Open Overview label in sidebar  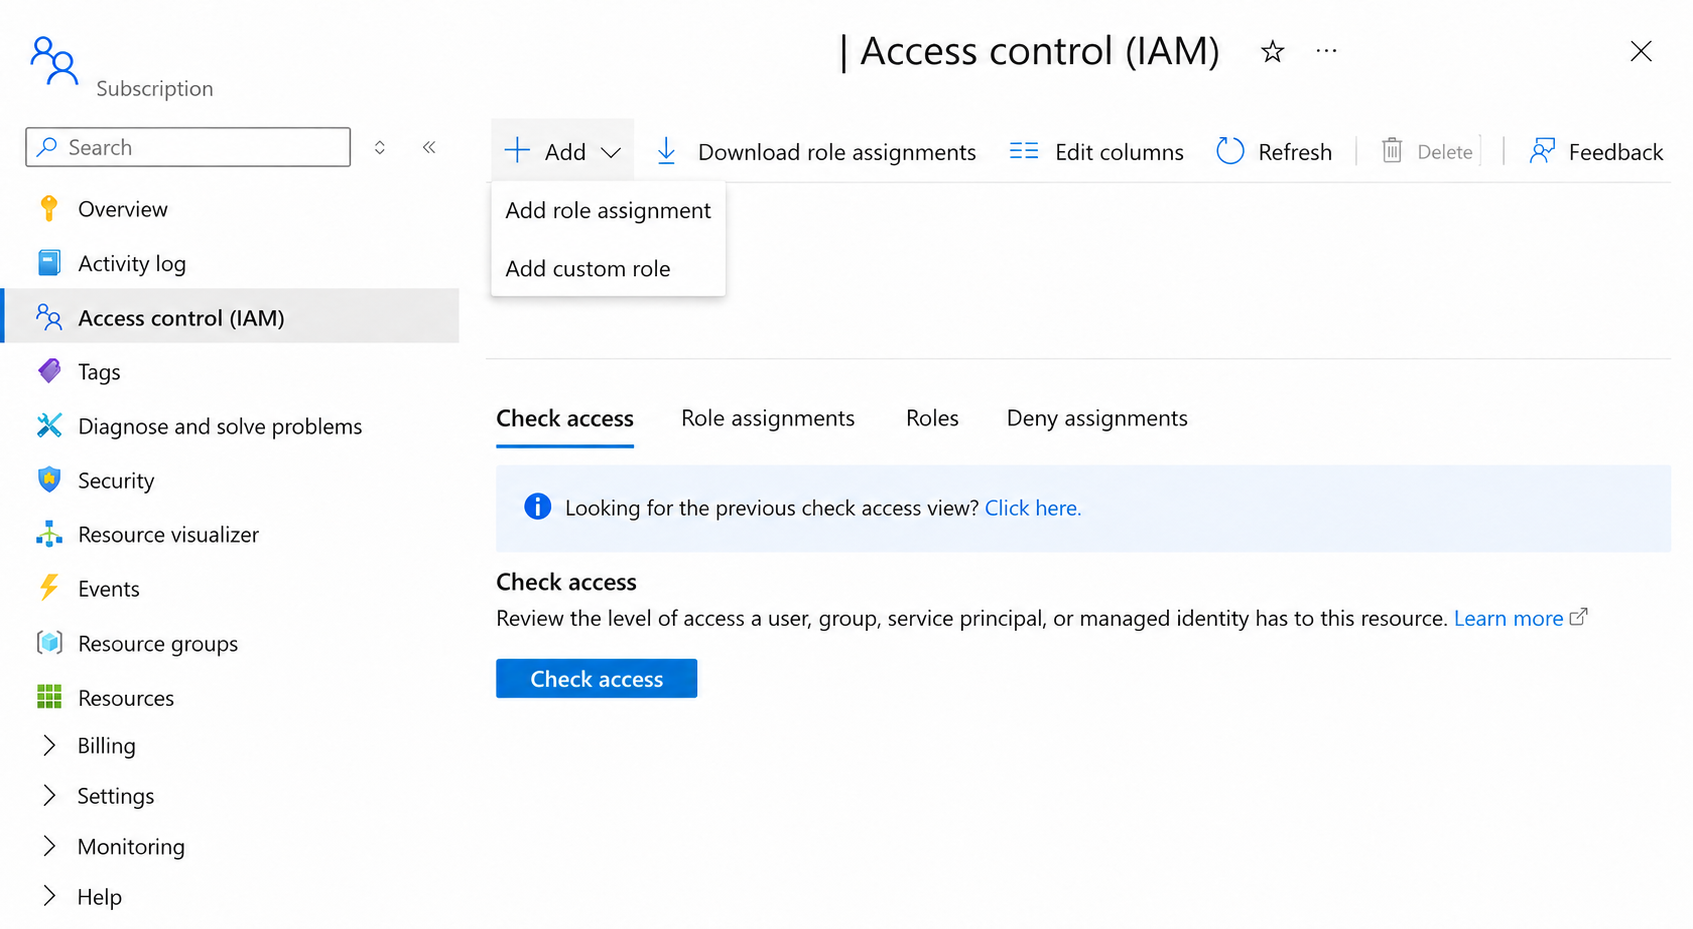tap(123, 209)
